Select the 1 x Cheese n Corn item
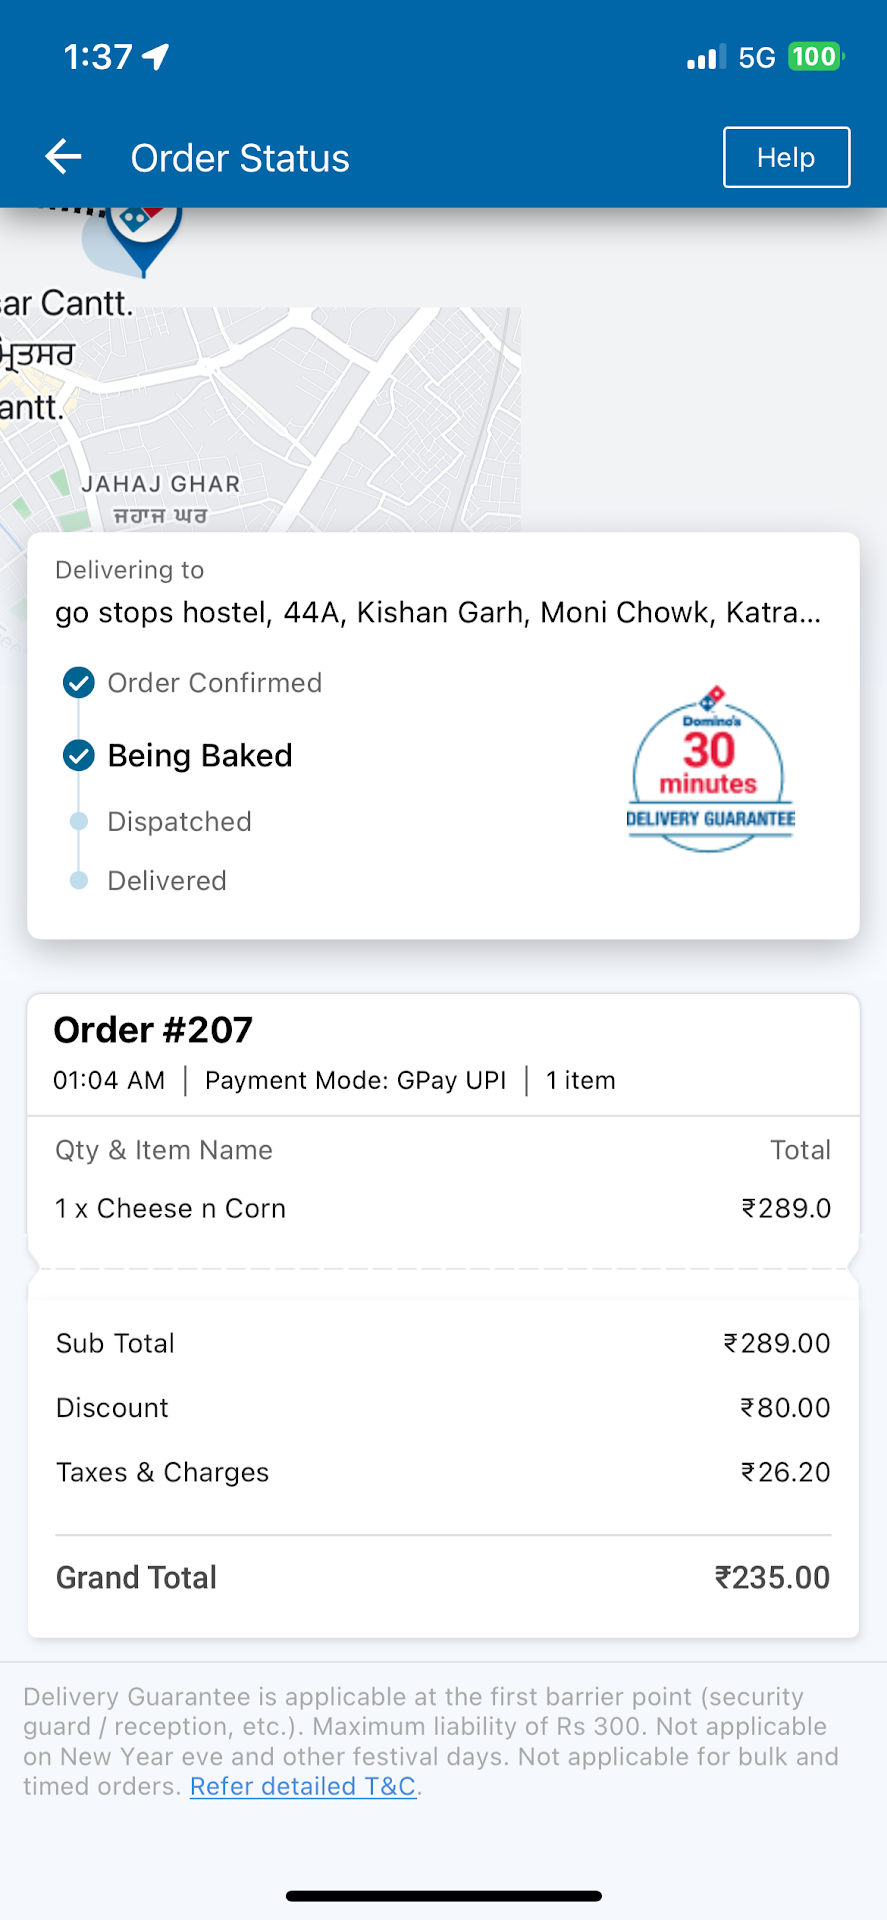The width and height of the screenshot is (887, 1920). point(171,1209)
